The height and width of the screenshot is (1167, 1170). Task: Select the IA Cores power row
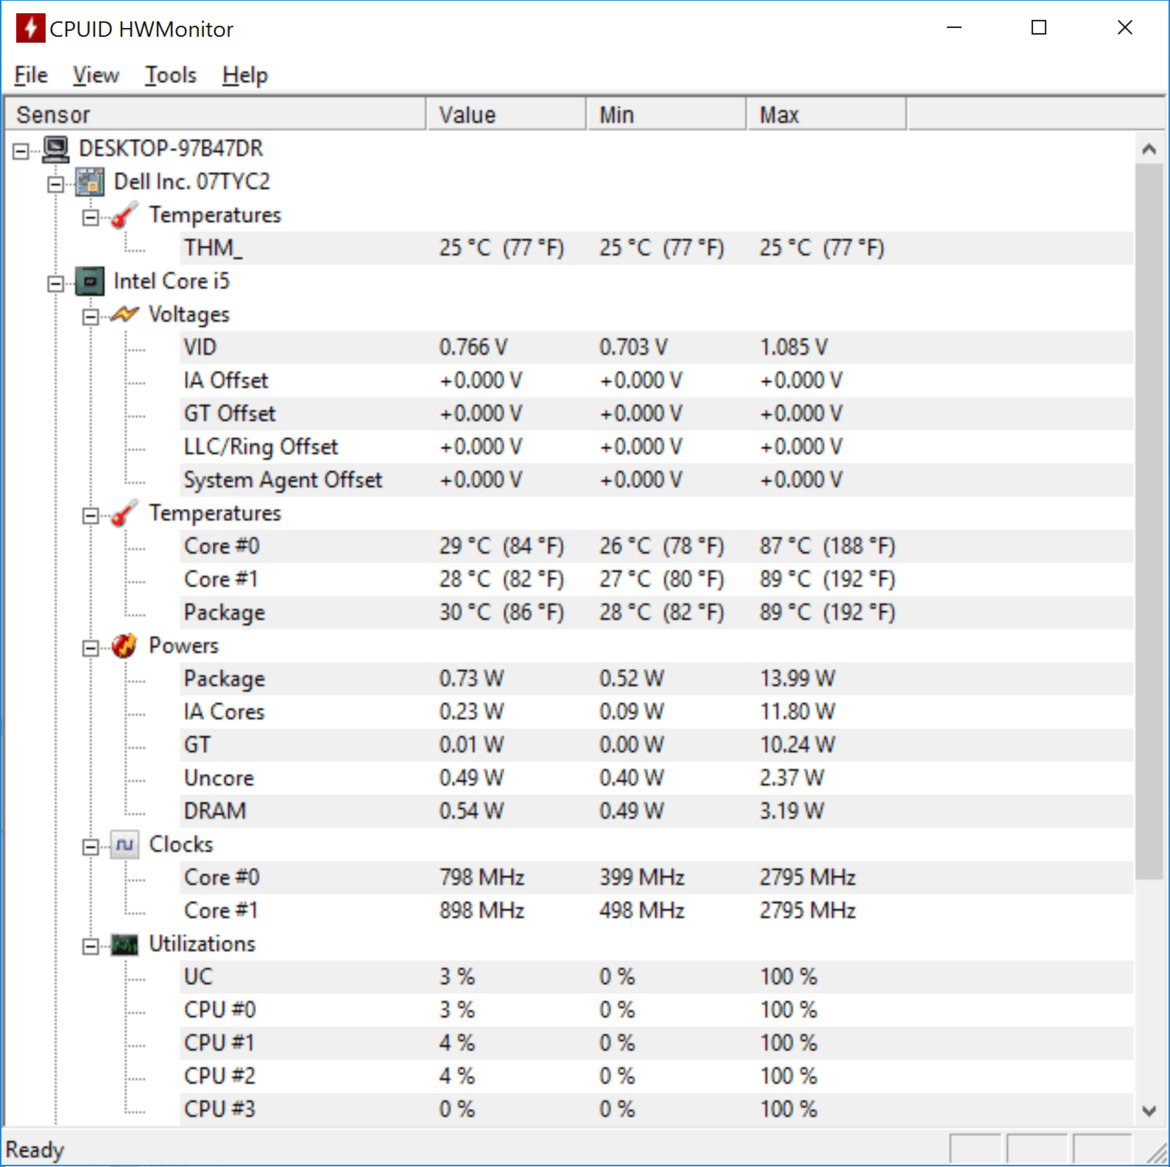(x=657, y=712)
